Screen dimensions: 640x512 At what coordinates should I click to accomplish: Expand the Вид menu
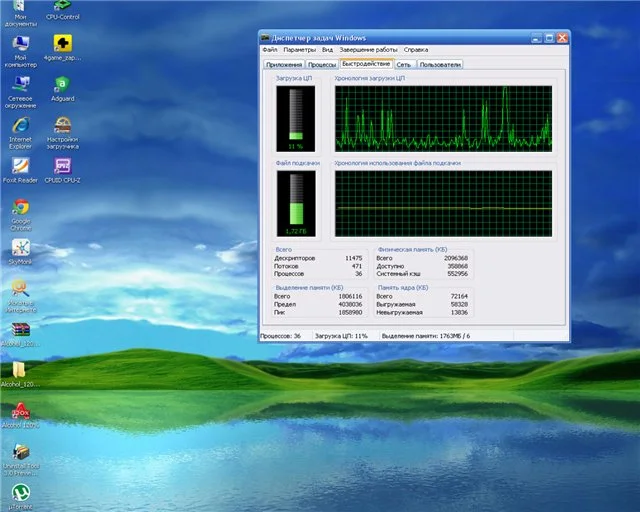tap(327, 49)
